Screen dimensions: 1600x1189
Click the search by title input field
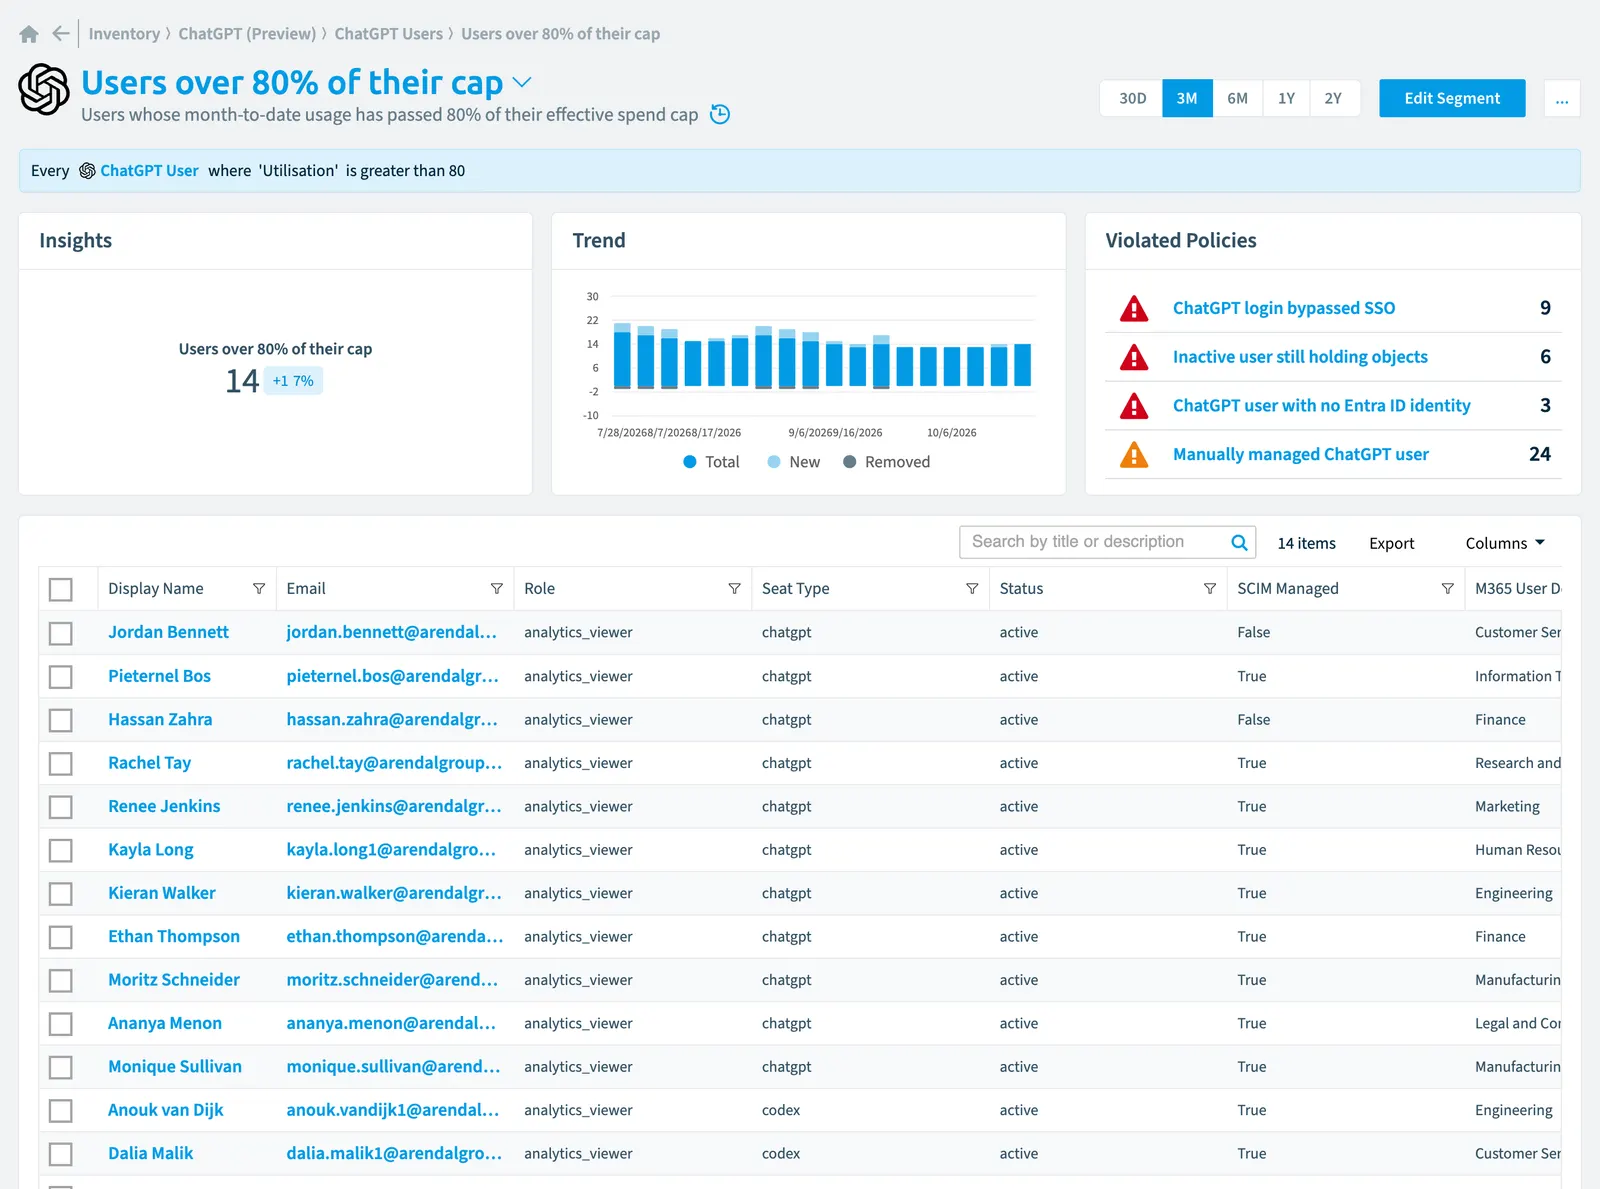pyautogui.click(x=1095, y=542)
